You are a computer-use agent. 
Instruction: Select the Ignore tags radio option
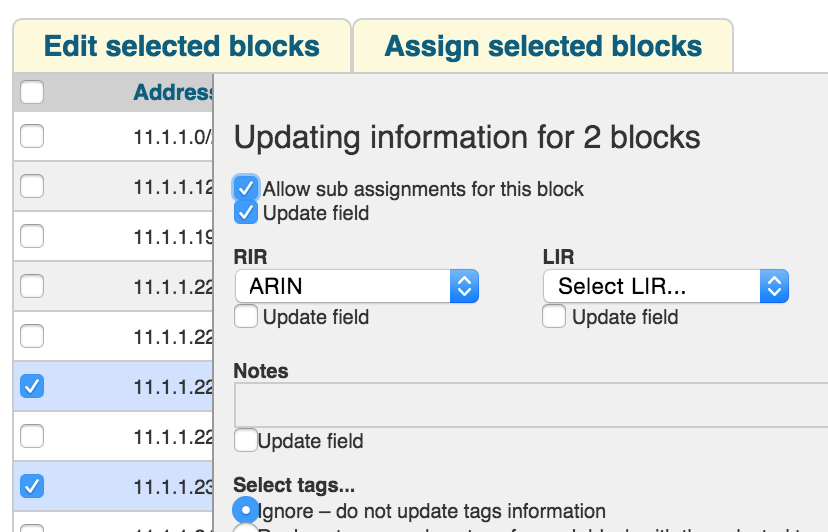click(x=245, y=510)
